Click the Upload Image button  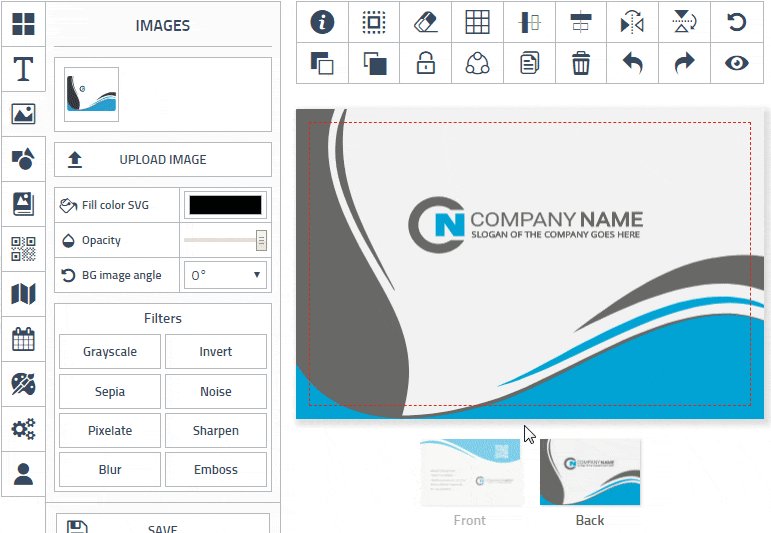pos(163,160)
